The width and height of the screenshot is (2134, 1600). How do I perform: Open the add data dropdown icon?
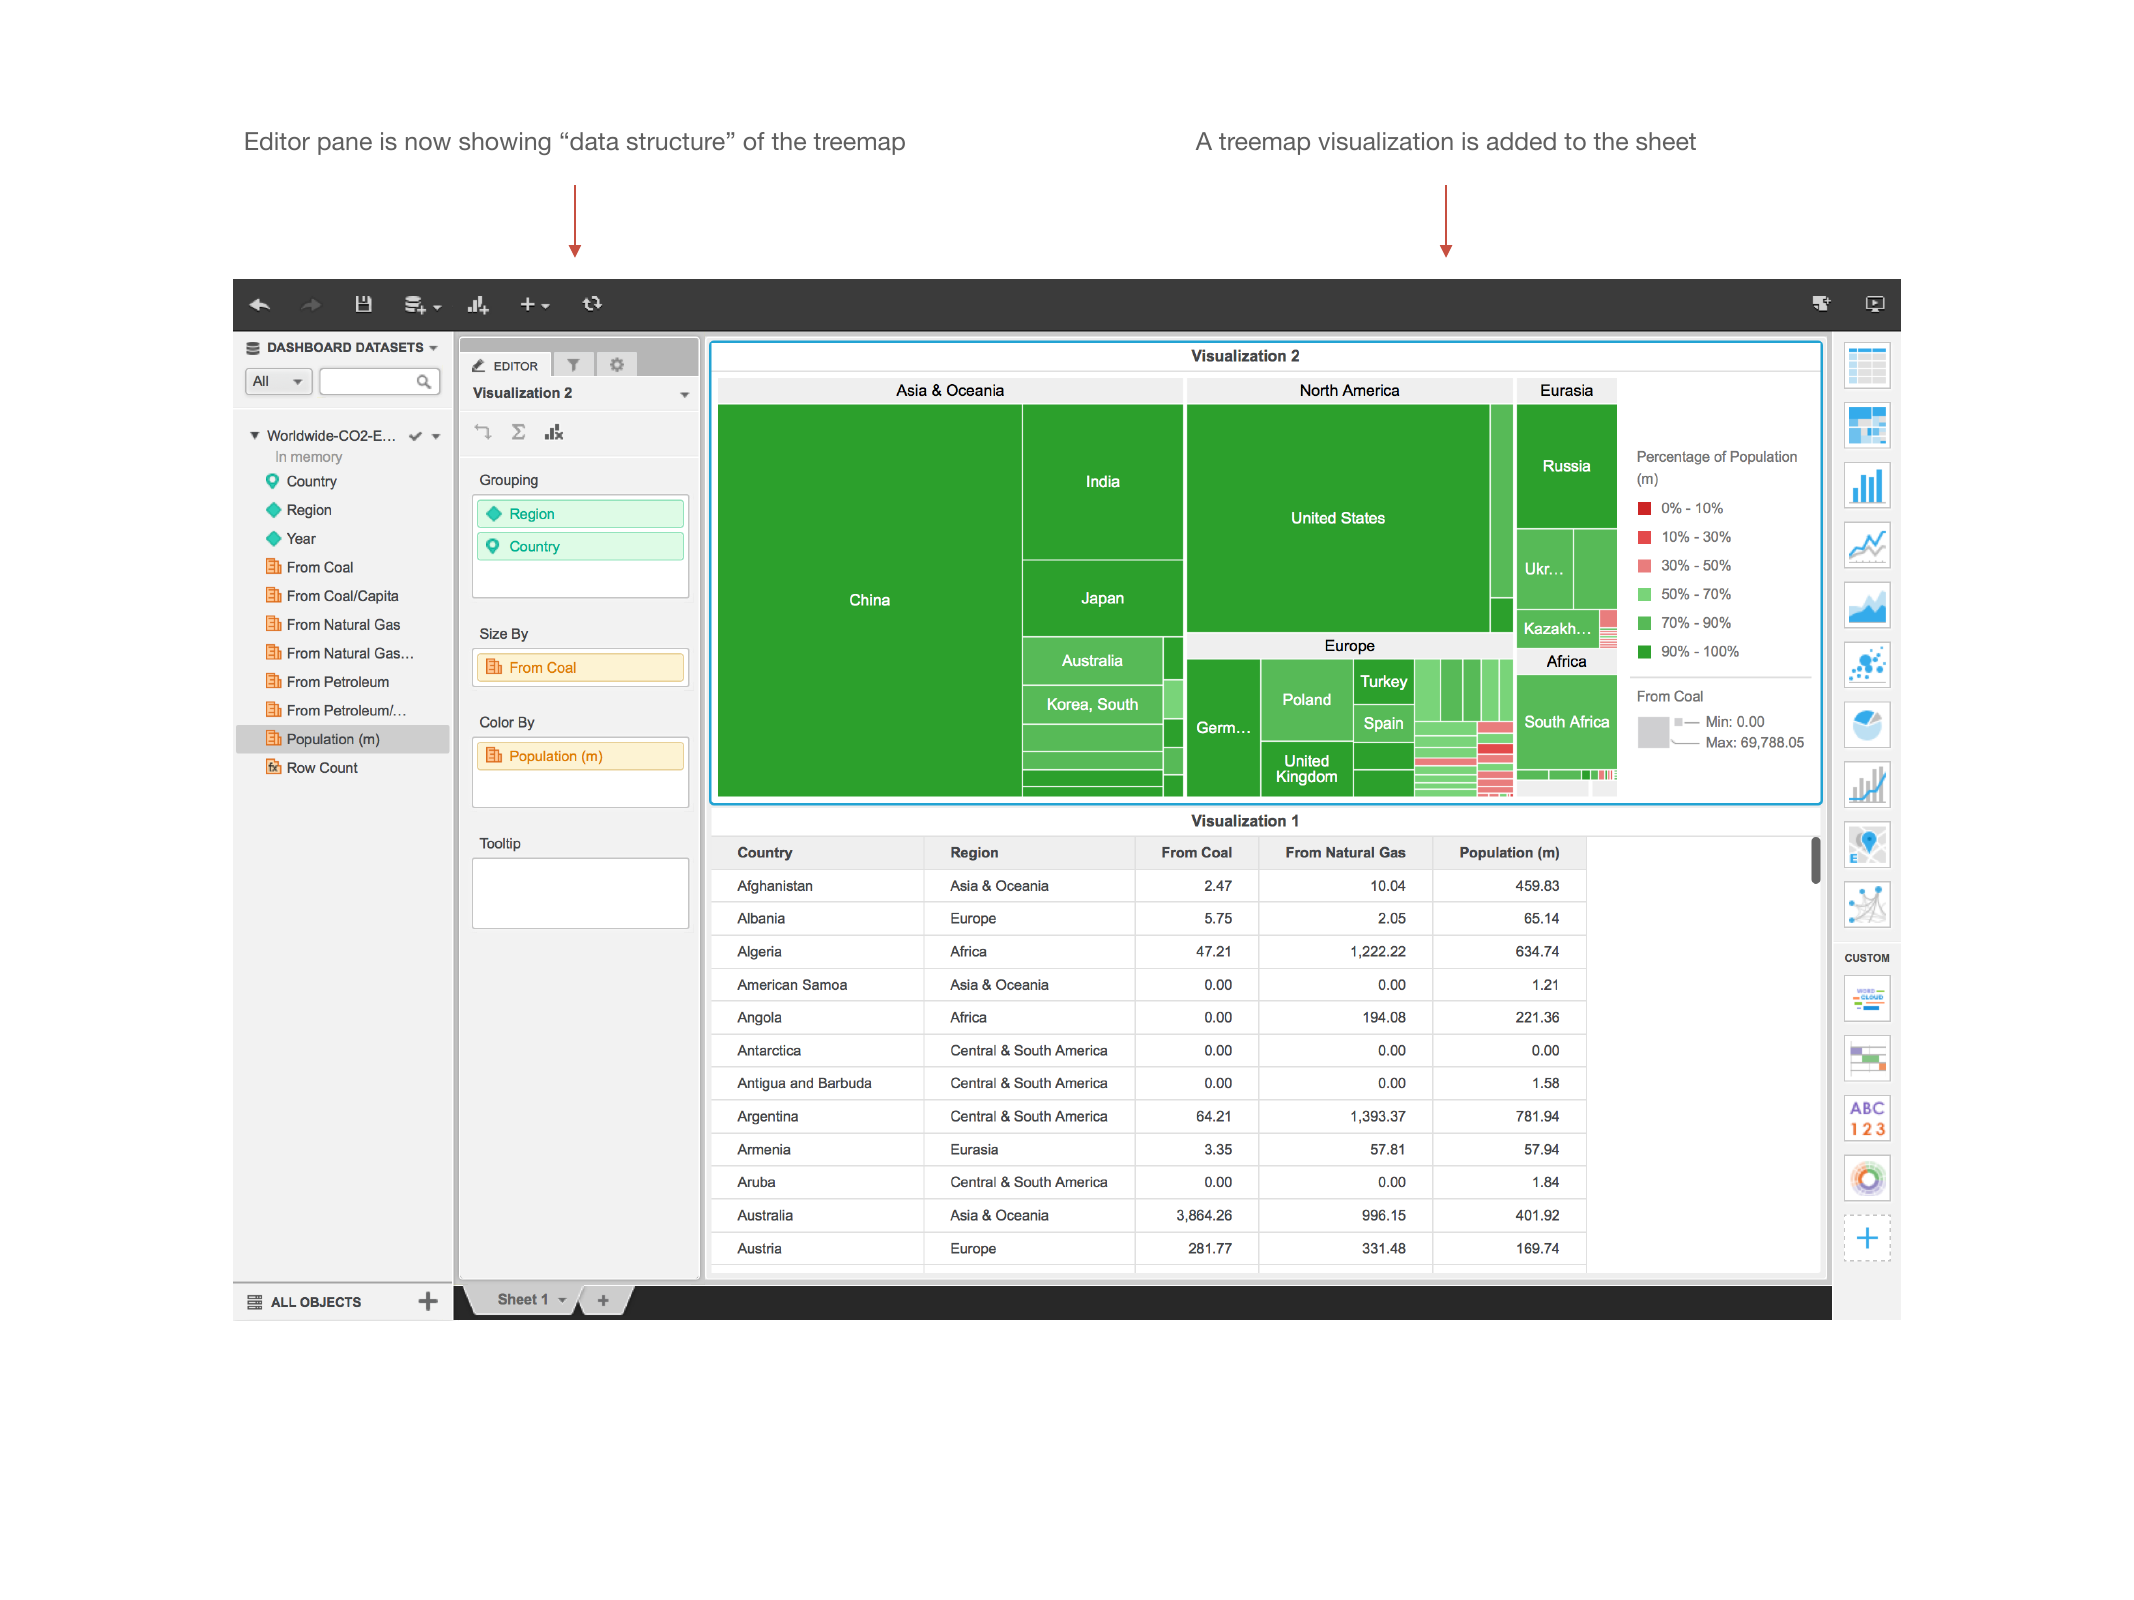point(421,305)
